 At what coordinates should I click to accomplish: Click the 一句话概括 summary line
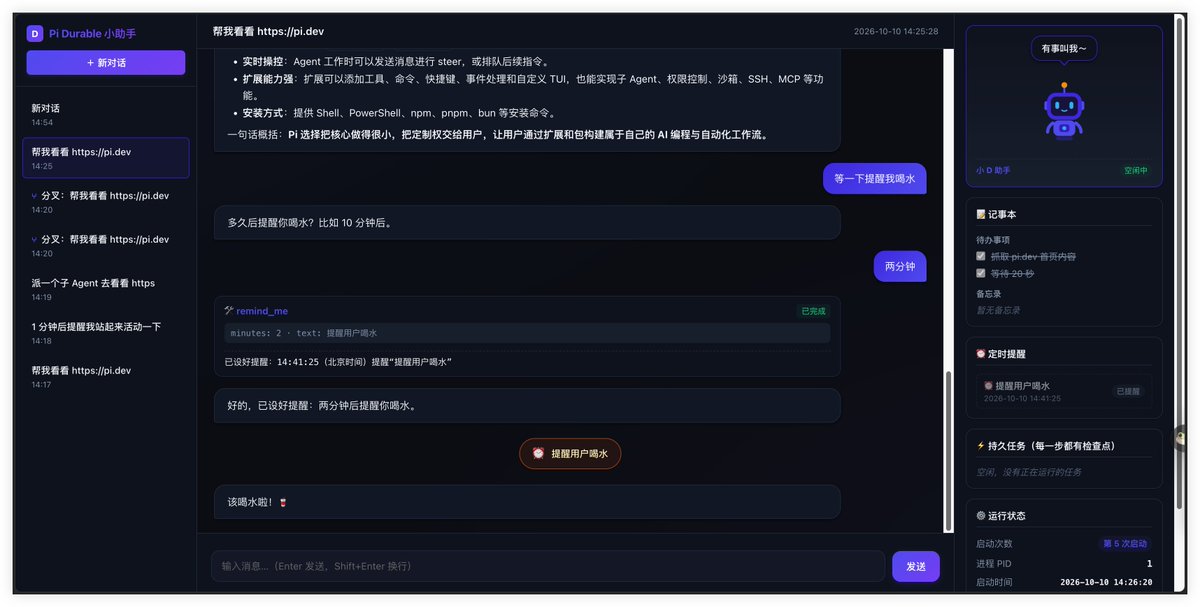pyautogui.click(x=498, y=134)
